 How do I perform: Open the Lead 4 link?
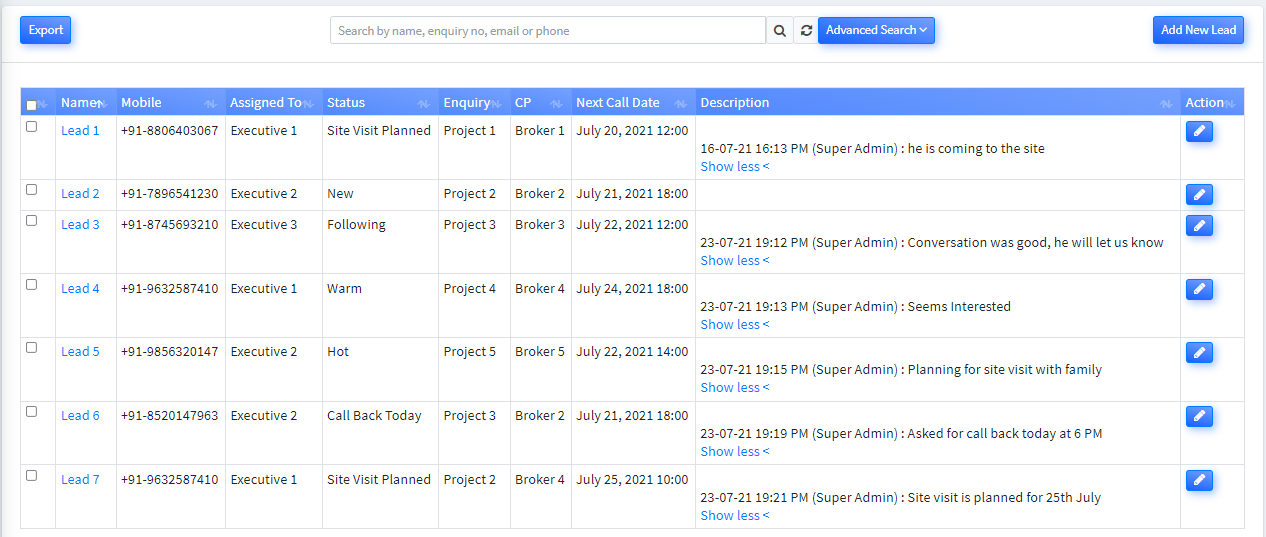click(80, 289)
